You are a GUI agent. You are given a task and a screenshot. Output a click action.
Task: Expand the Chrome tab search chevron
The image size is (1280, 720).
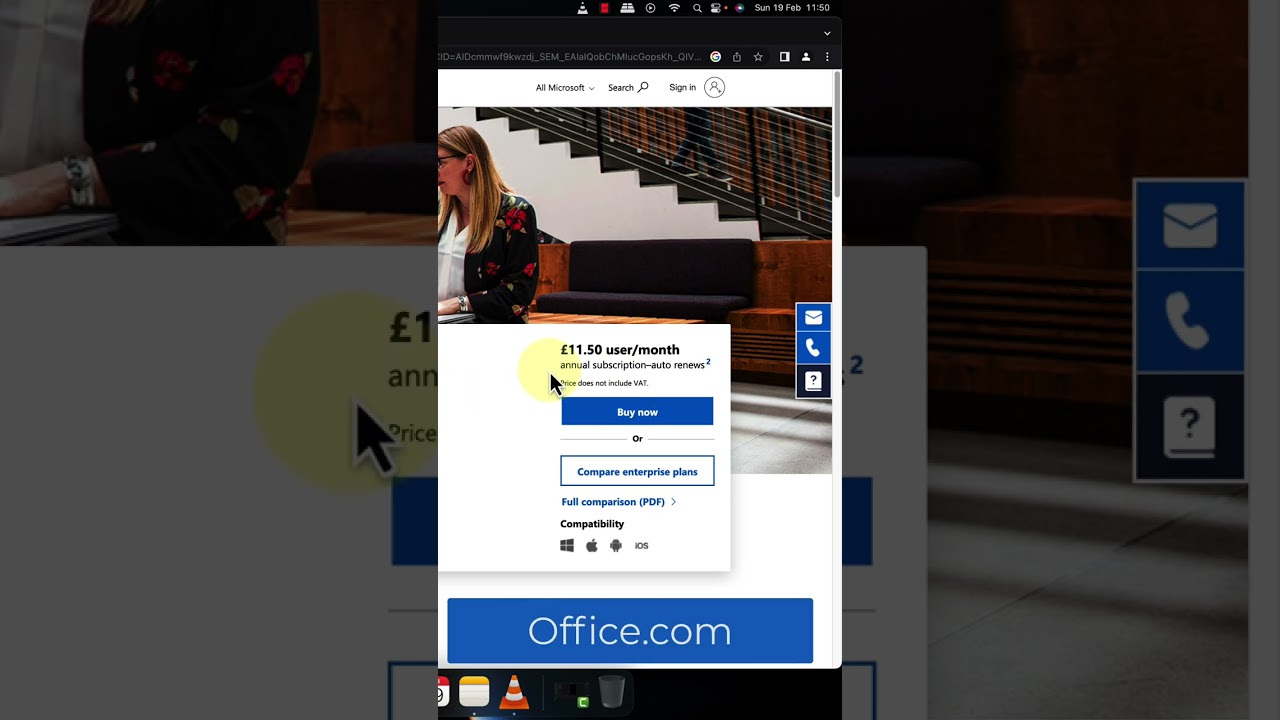tap(827, 33)
